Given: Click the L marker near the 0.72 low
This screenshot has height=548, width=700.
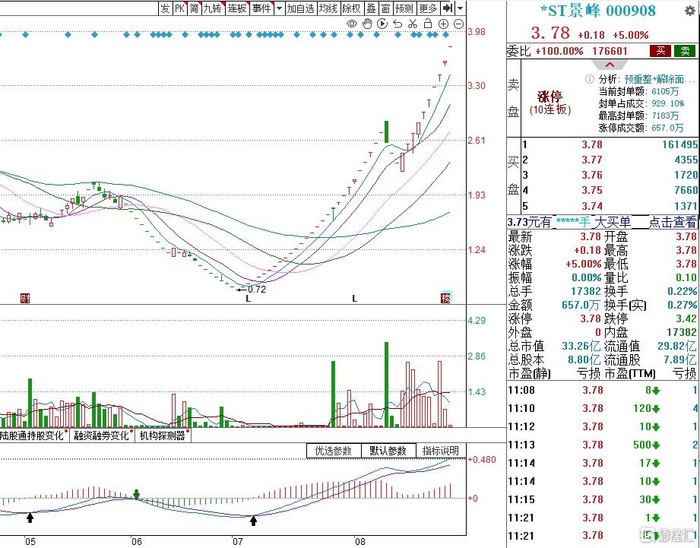Looking at the screenshot, I should coord(248,298).
